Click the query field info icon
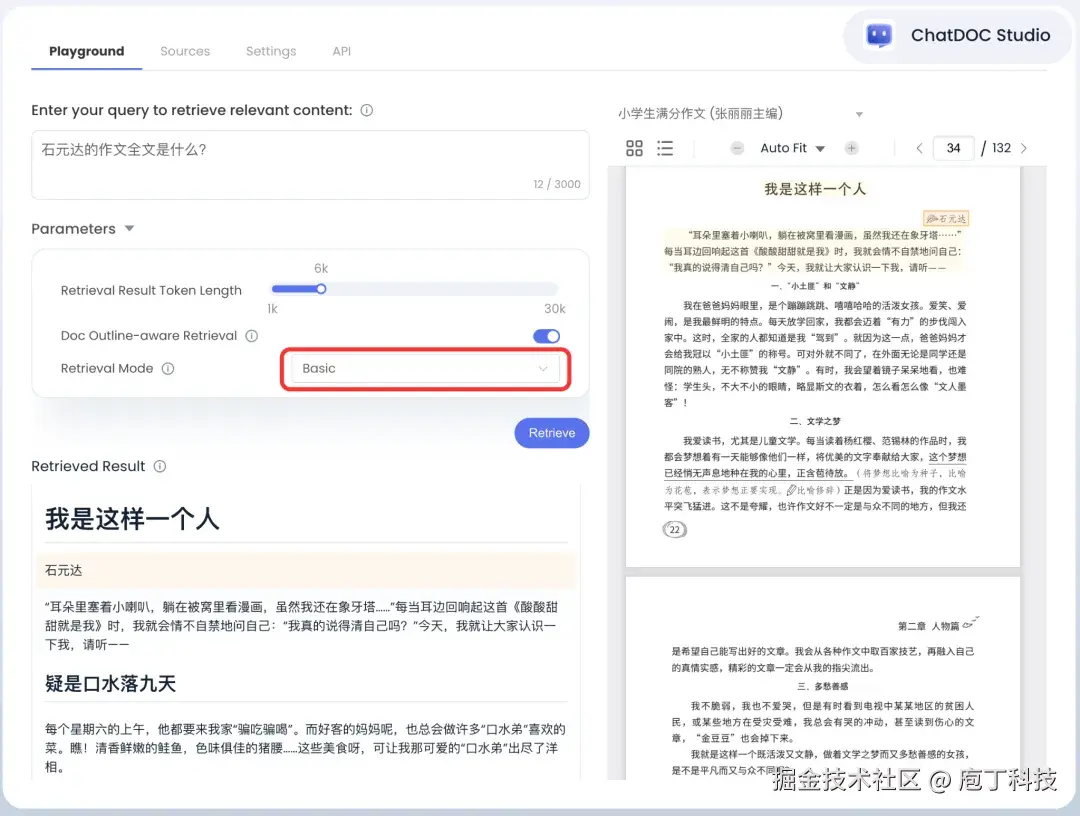Screen dimensions: 1080x816 366,110
